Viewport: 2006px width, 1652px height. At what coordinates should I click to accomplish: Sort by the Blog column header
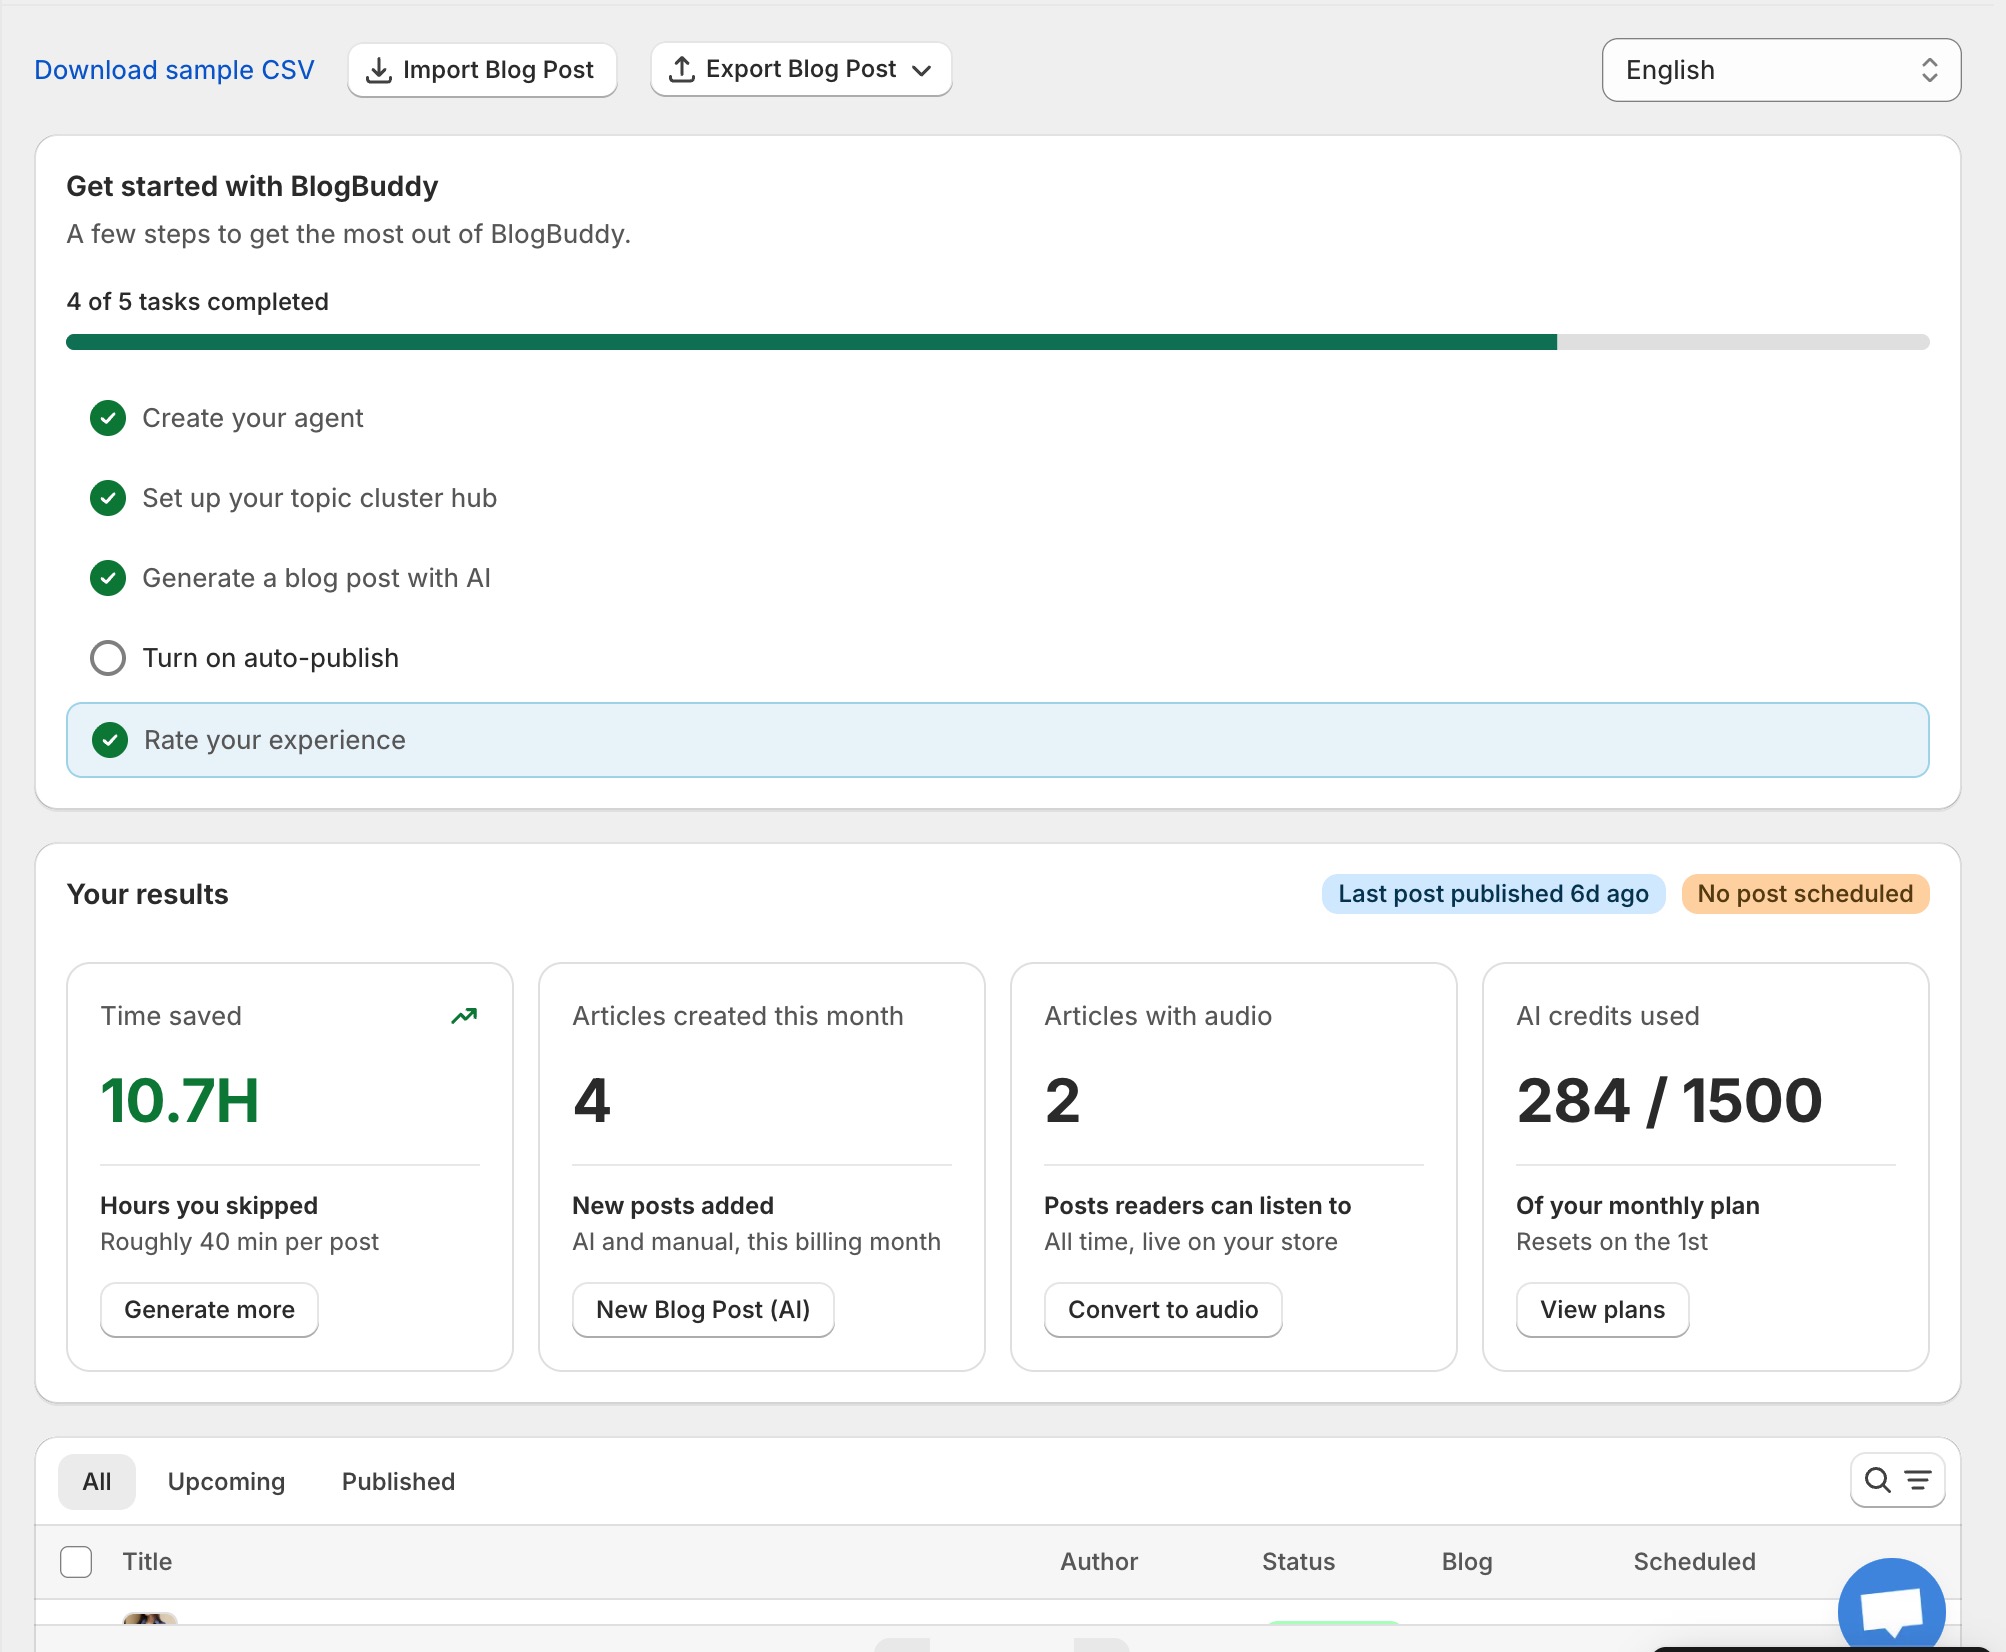[1467, 1562]
